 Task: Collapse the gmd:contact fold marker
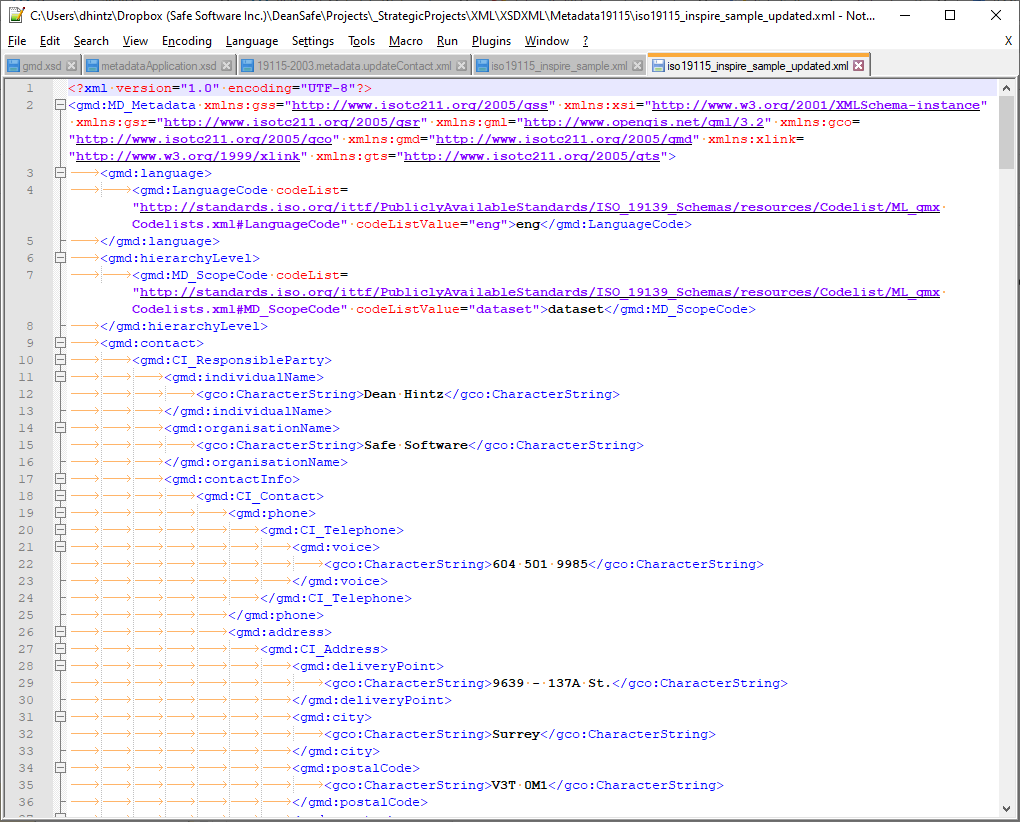click(x=60, y=342)
